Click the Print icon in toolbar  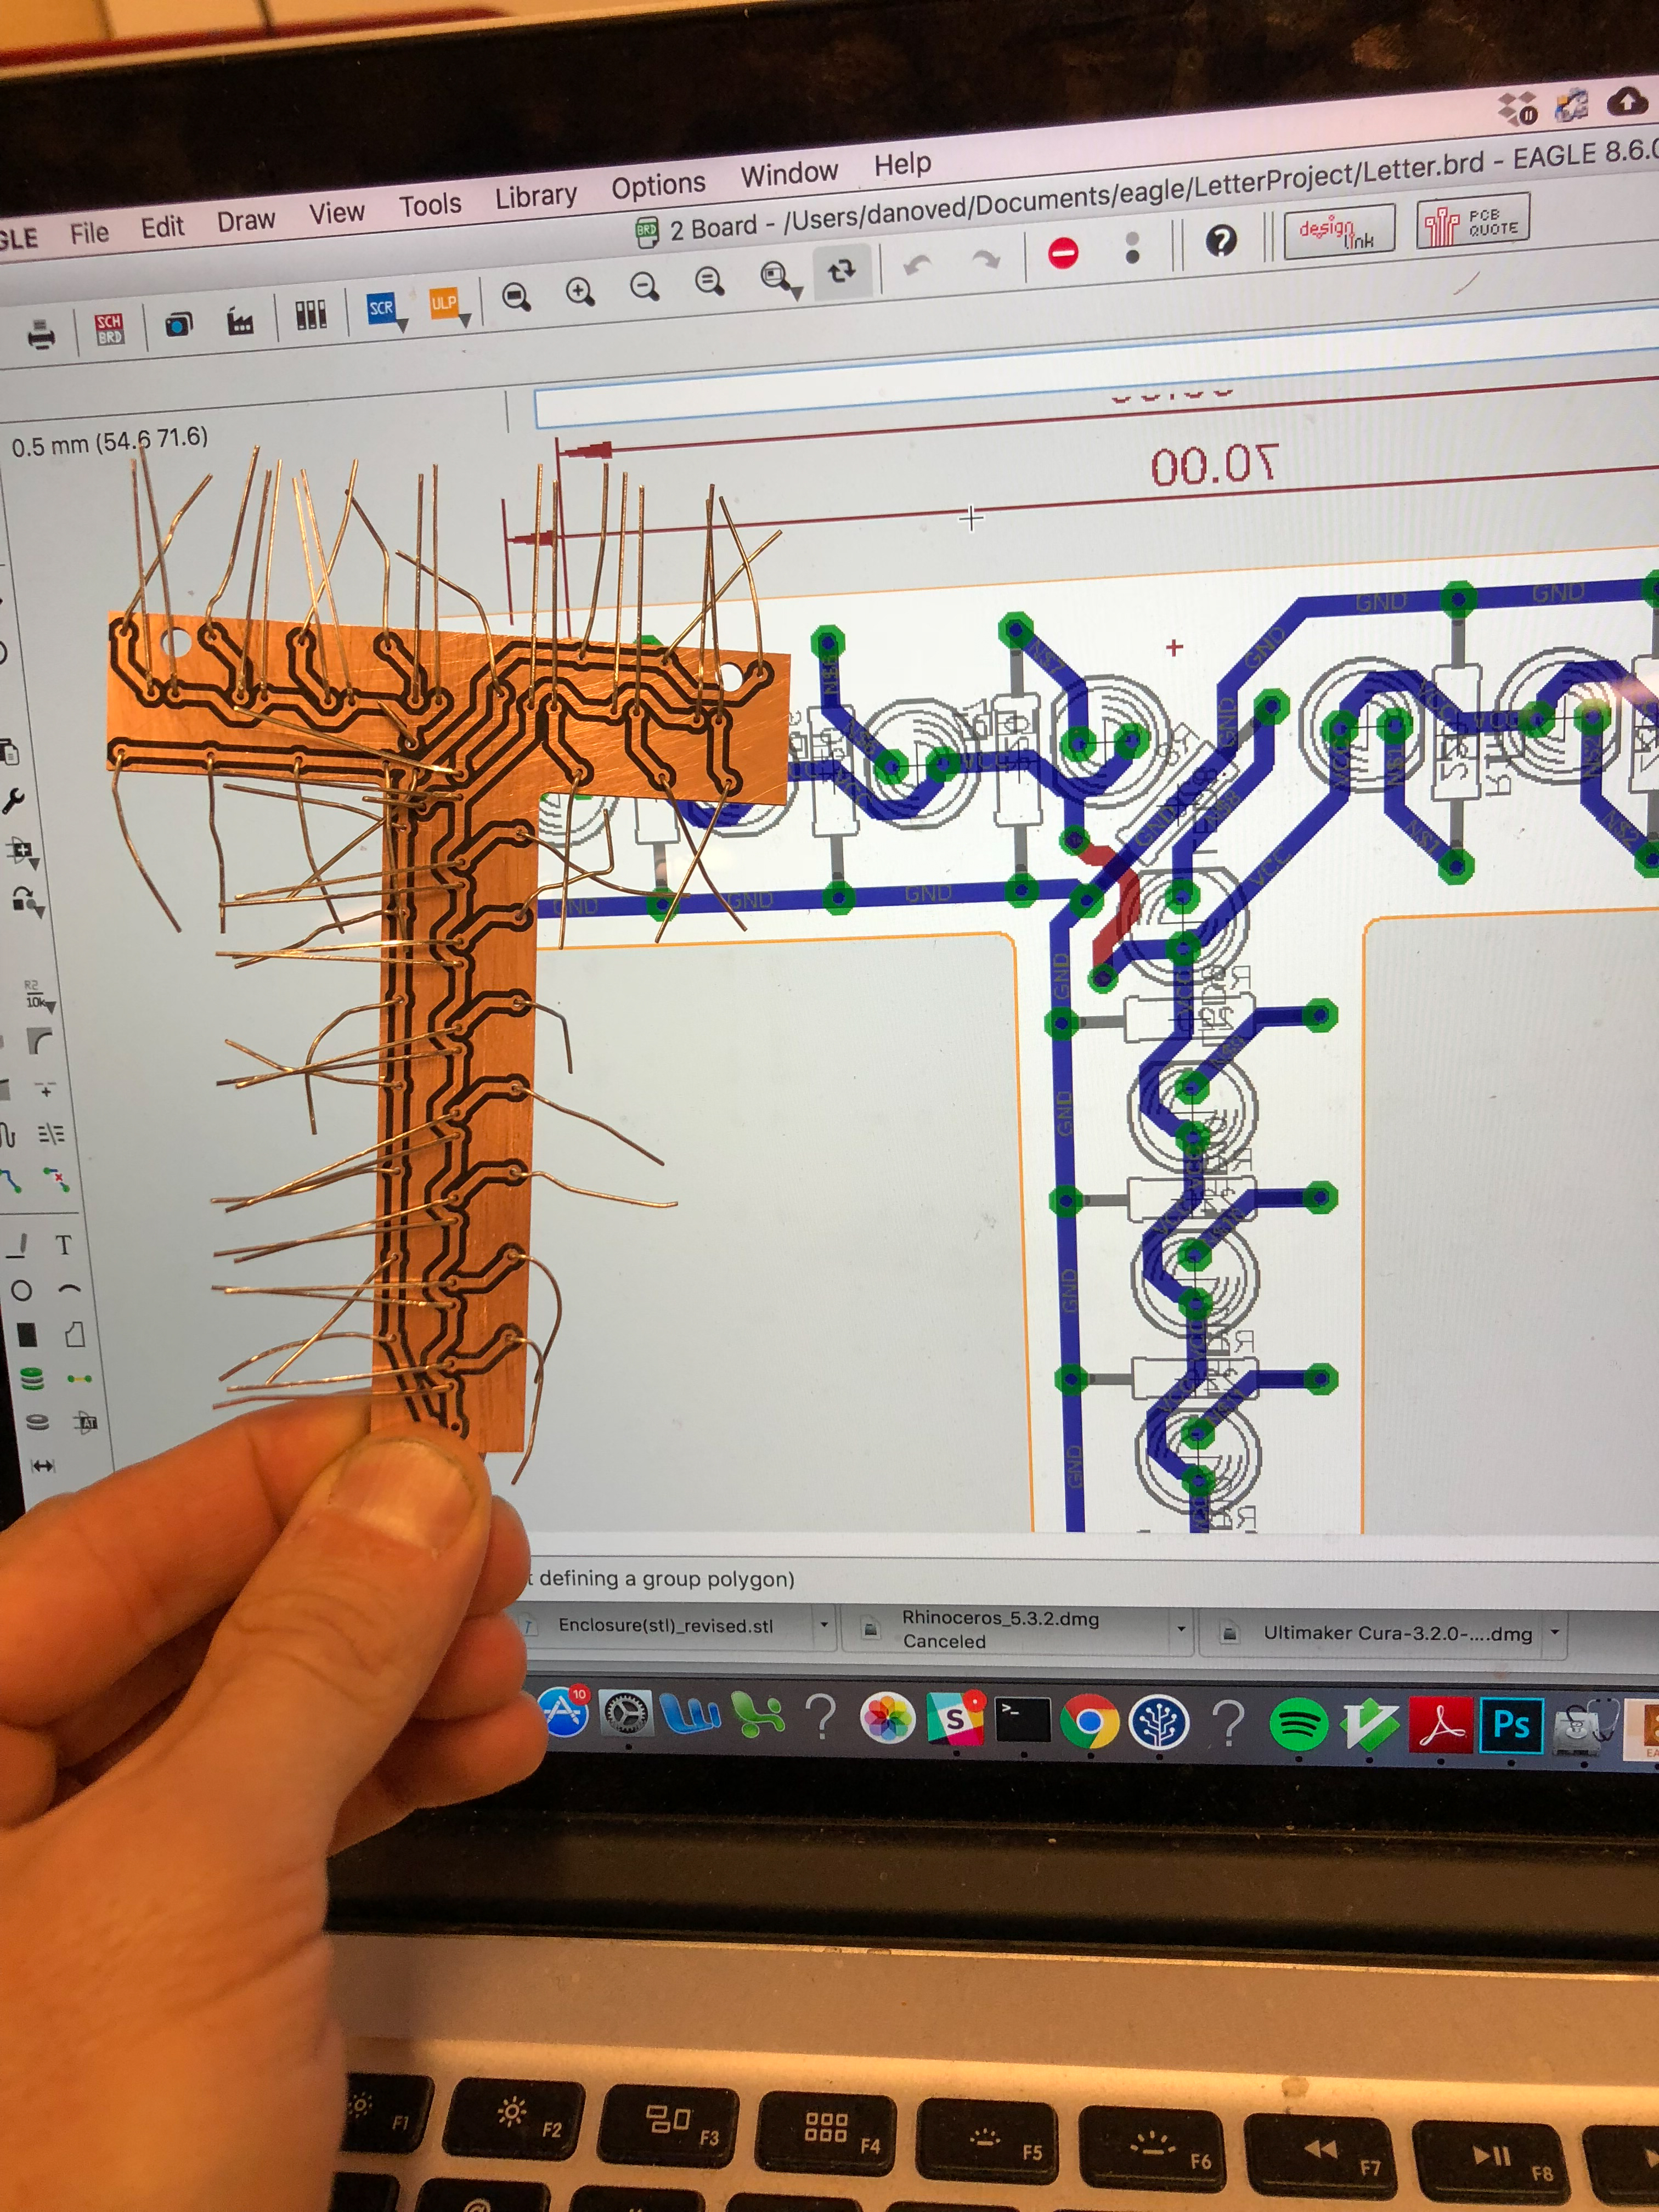point(41,336)
